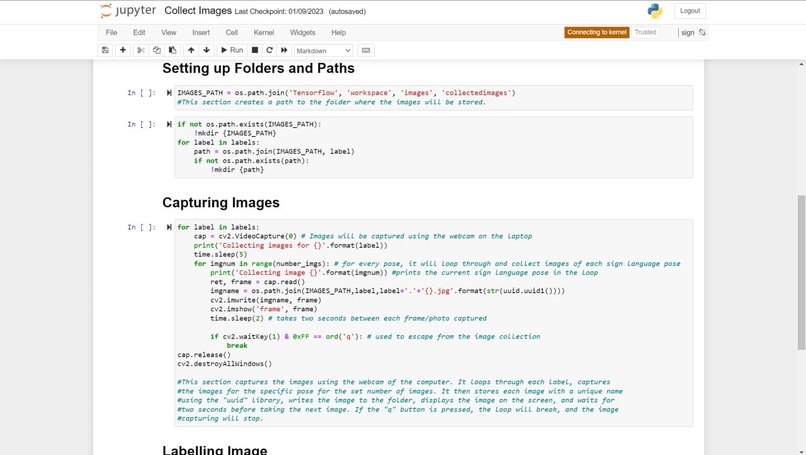Click the cap.release() line
The image size is (806, 455).
click(x=204, y=355)
